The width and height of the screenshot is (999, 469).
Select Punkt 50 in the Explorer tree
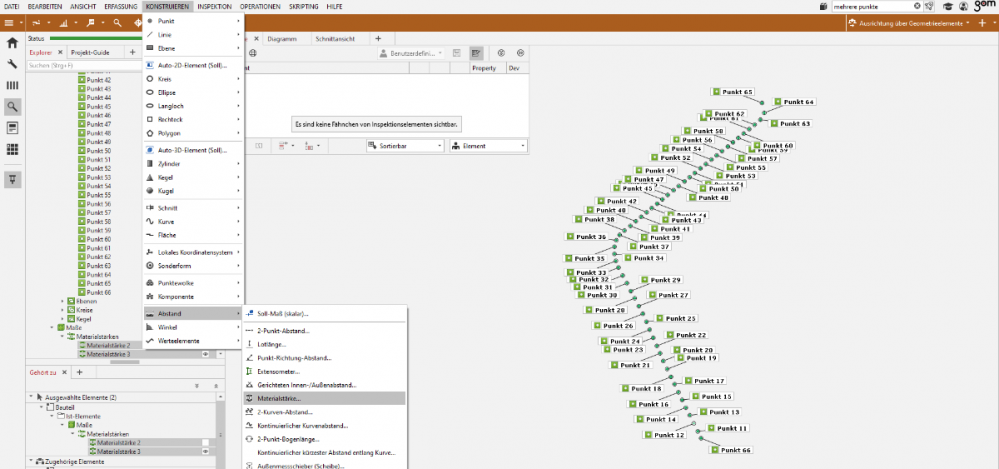click(x=99, y=150)
